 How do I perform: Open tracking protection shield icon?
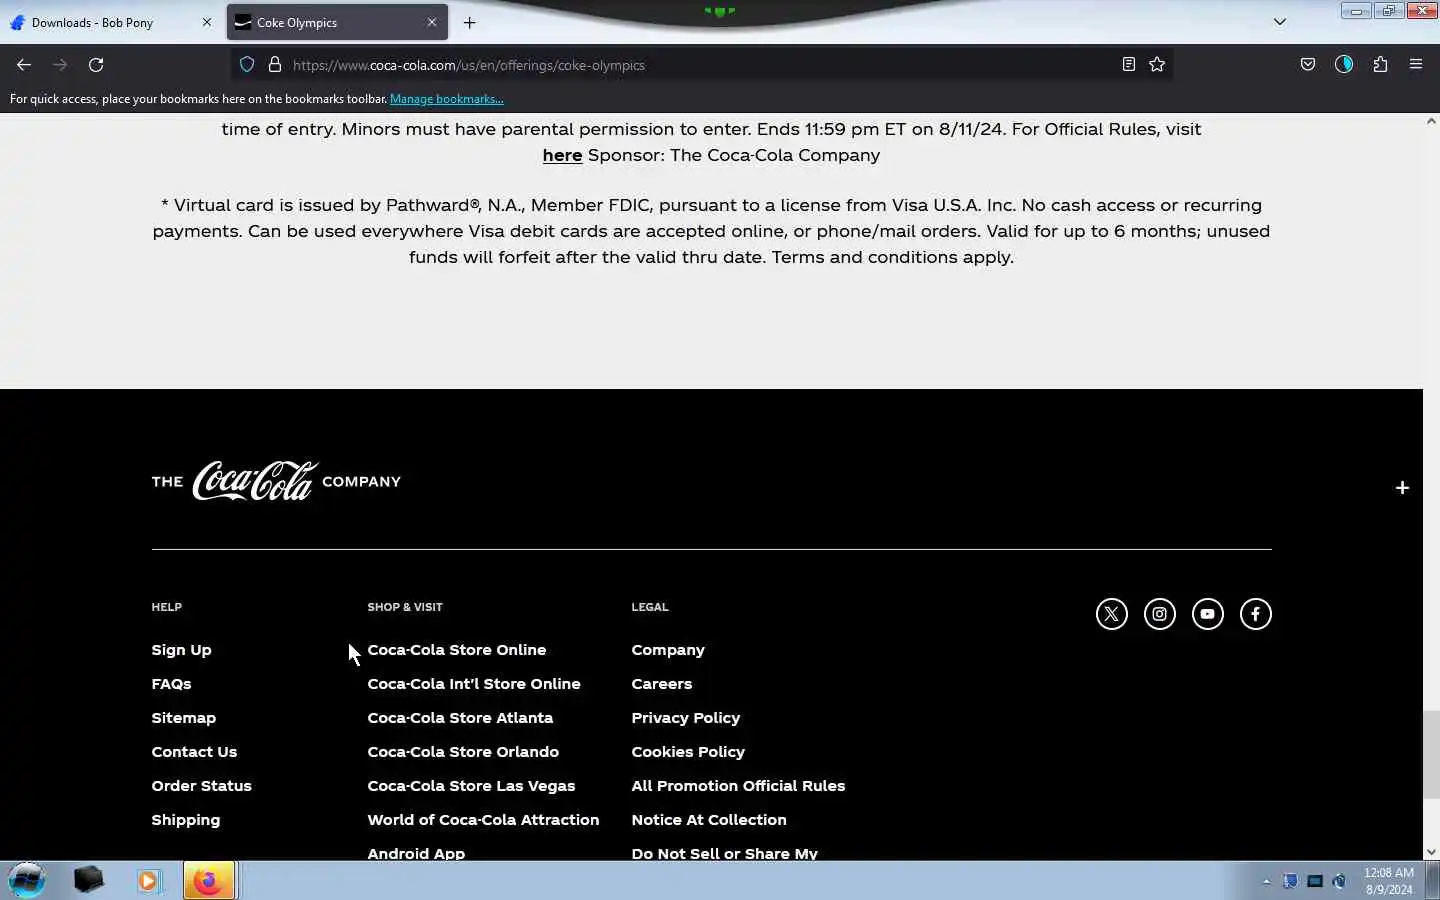click(x=246, y=65)
